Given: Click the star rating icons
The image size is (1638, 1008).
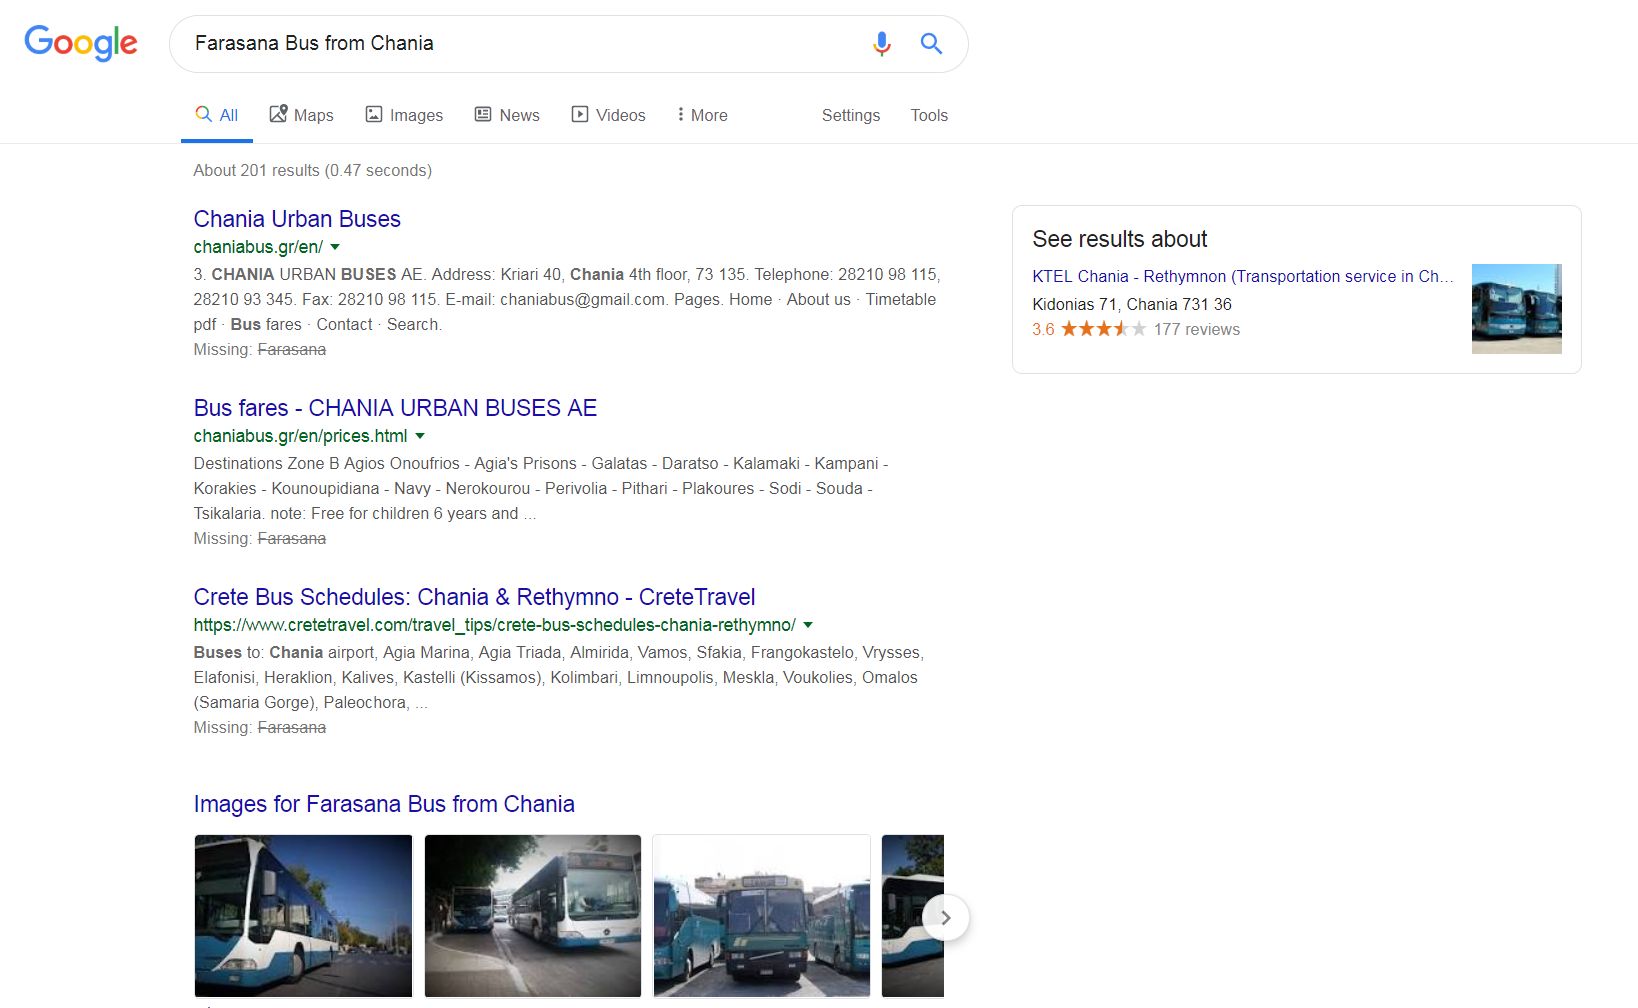Looking at the screenshot, I should coord(1103,329).
